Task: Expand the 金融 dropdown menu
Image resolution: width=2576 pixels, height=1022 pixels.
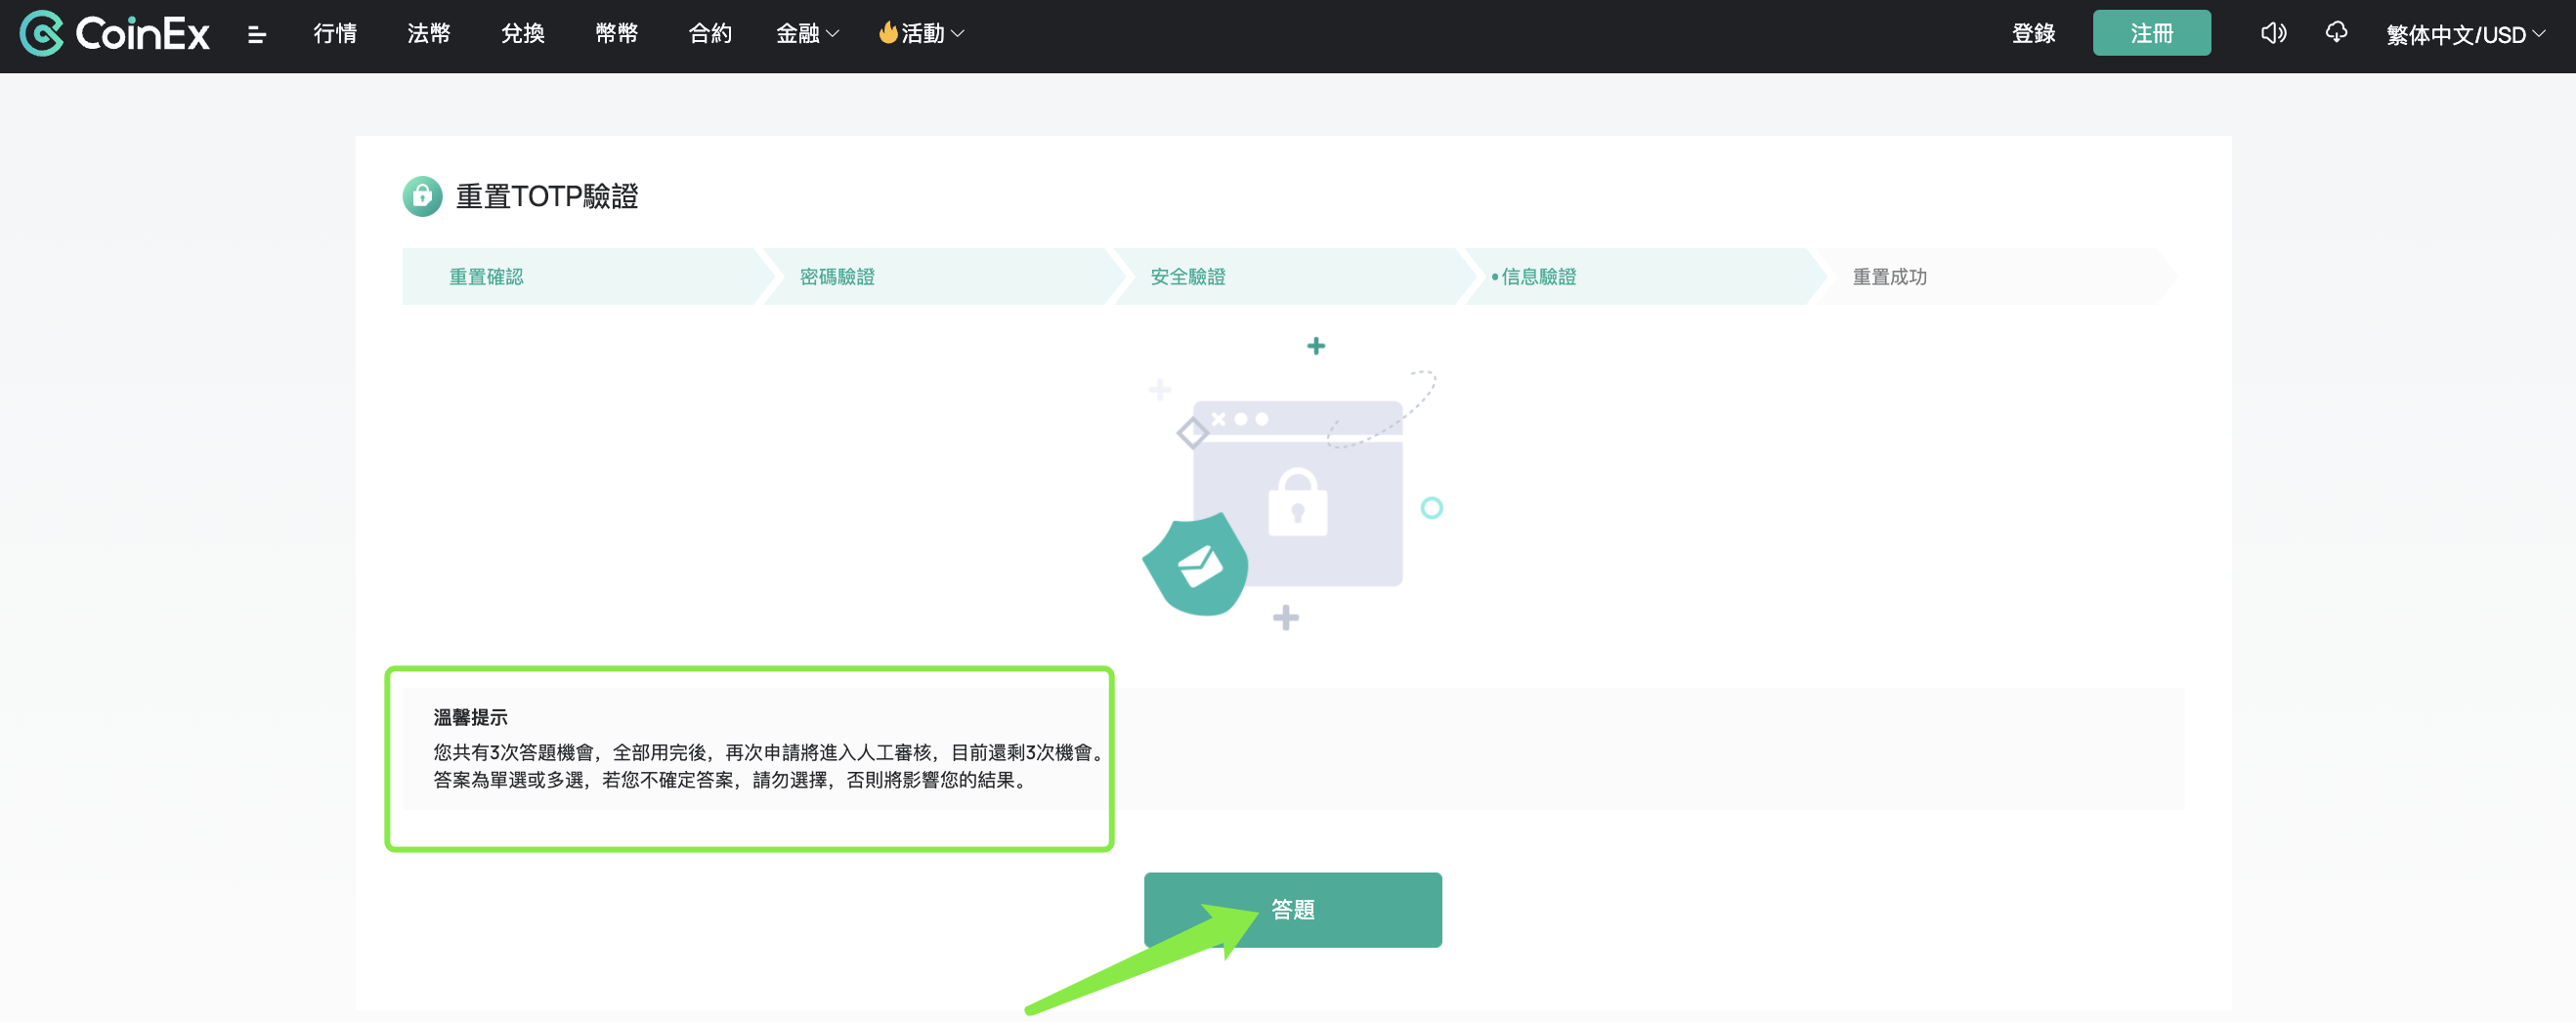Action: tap(807, 34)
